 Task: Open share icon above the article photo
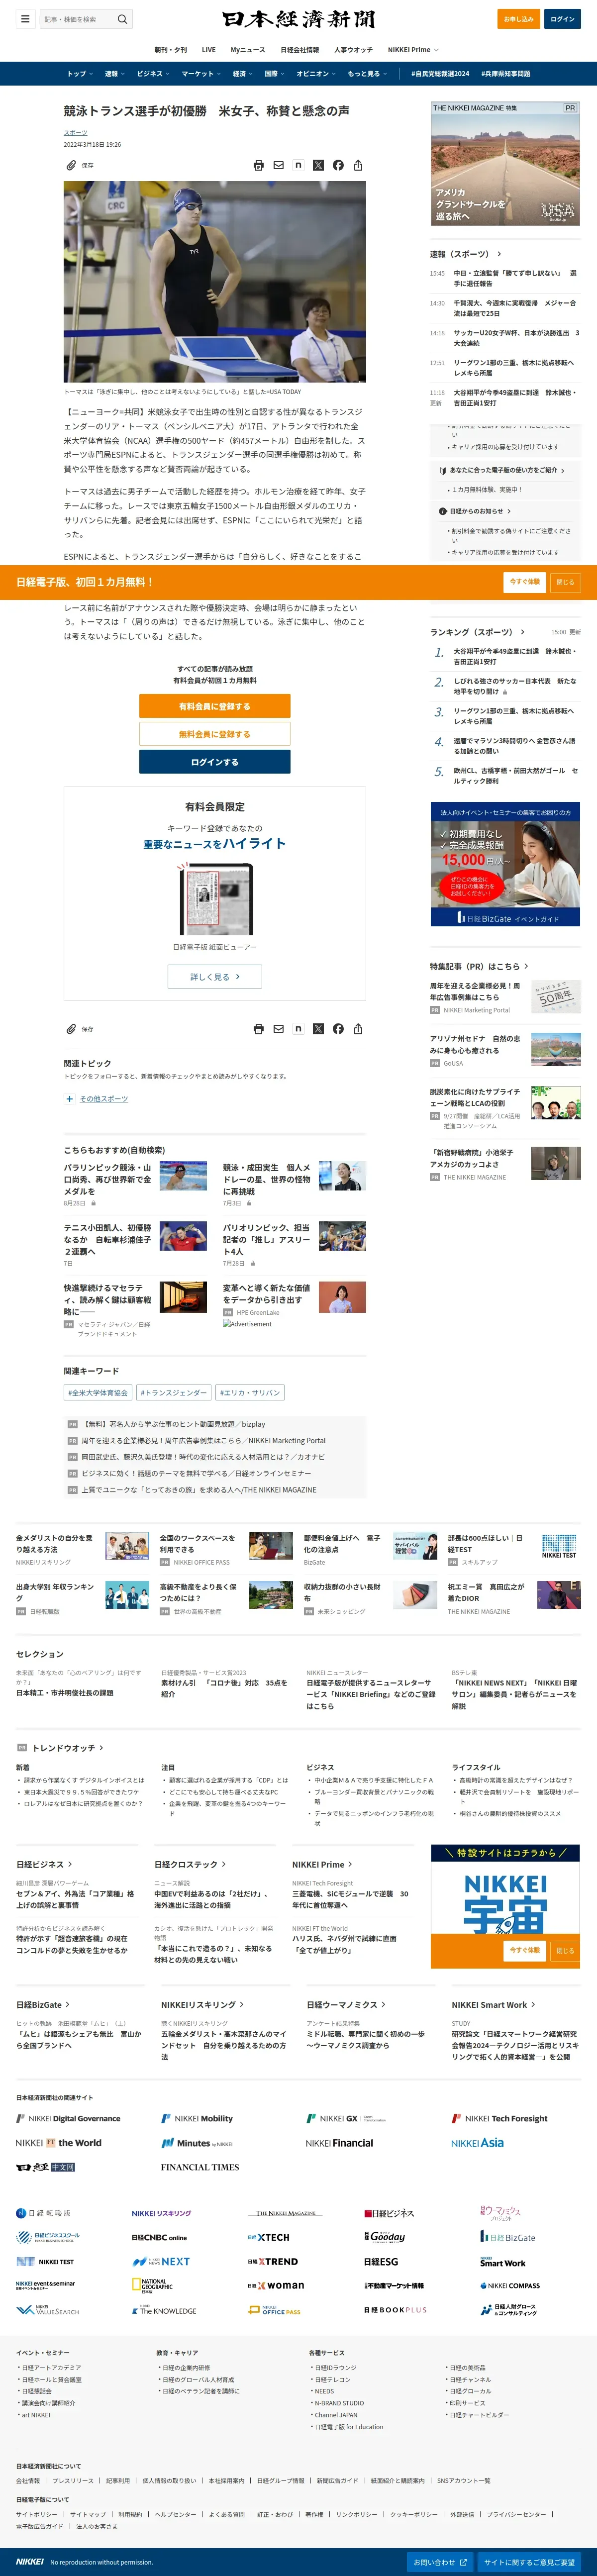[358, 165]
